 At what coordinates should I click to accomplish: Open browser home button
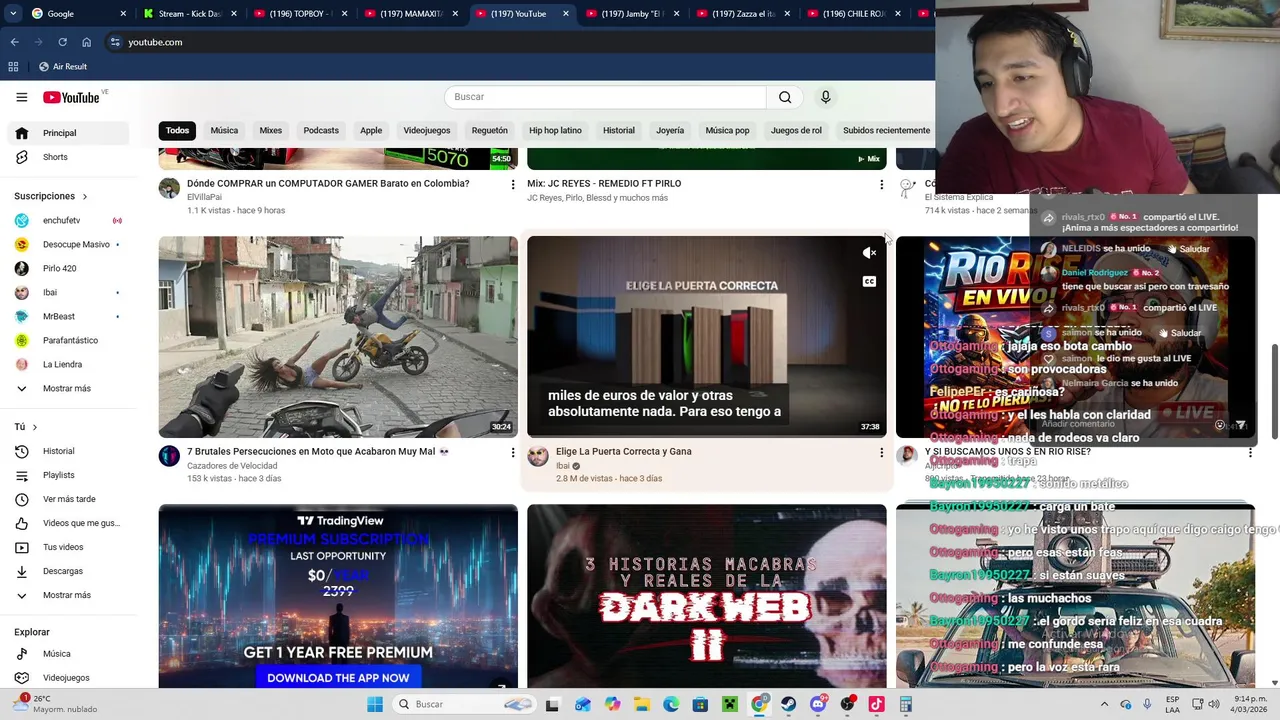coord(86,42)
